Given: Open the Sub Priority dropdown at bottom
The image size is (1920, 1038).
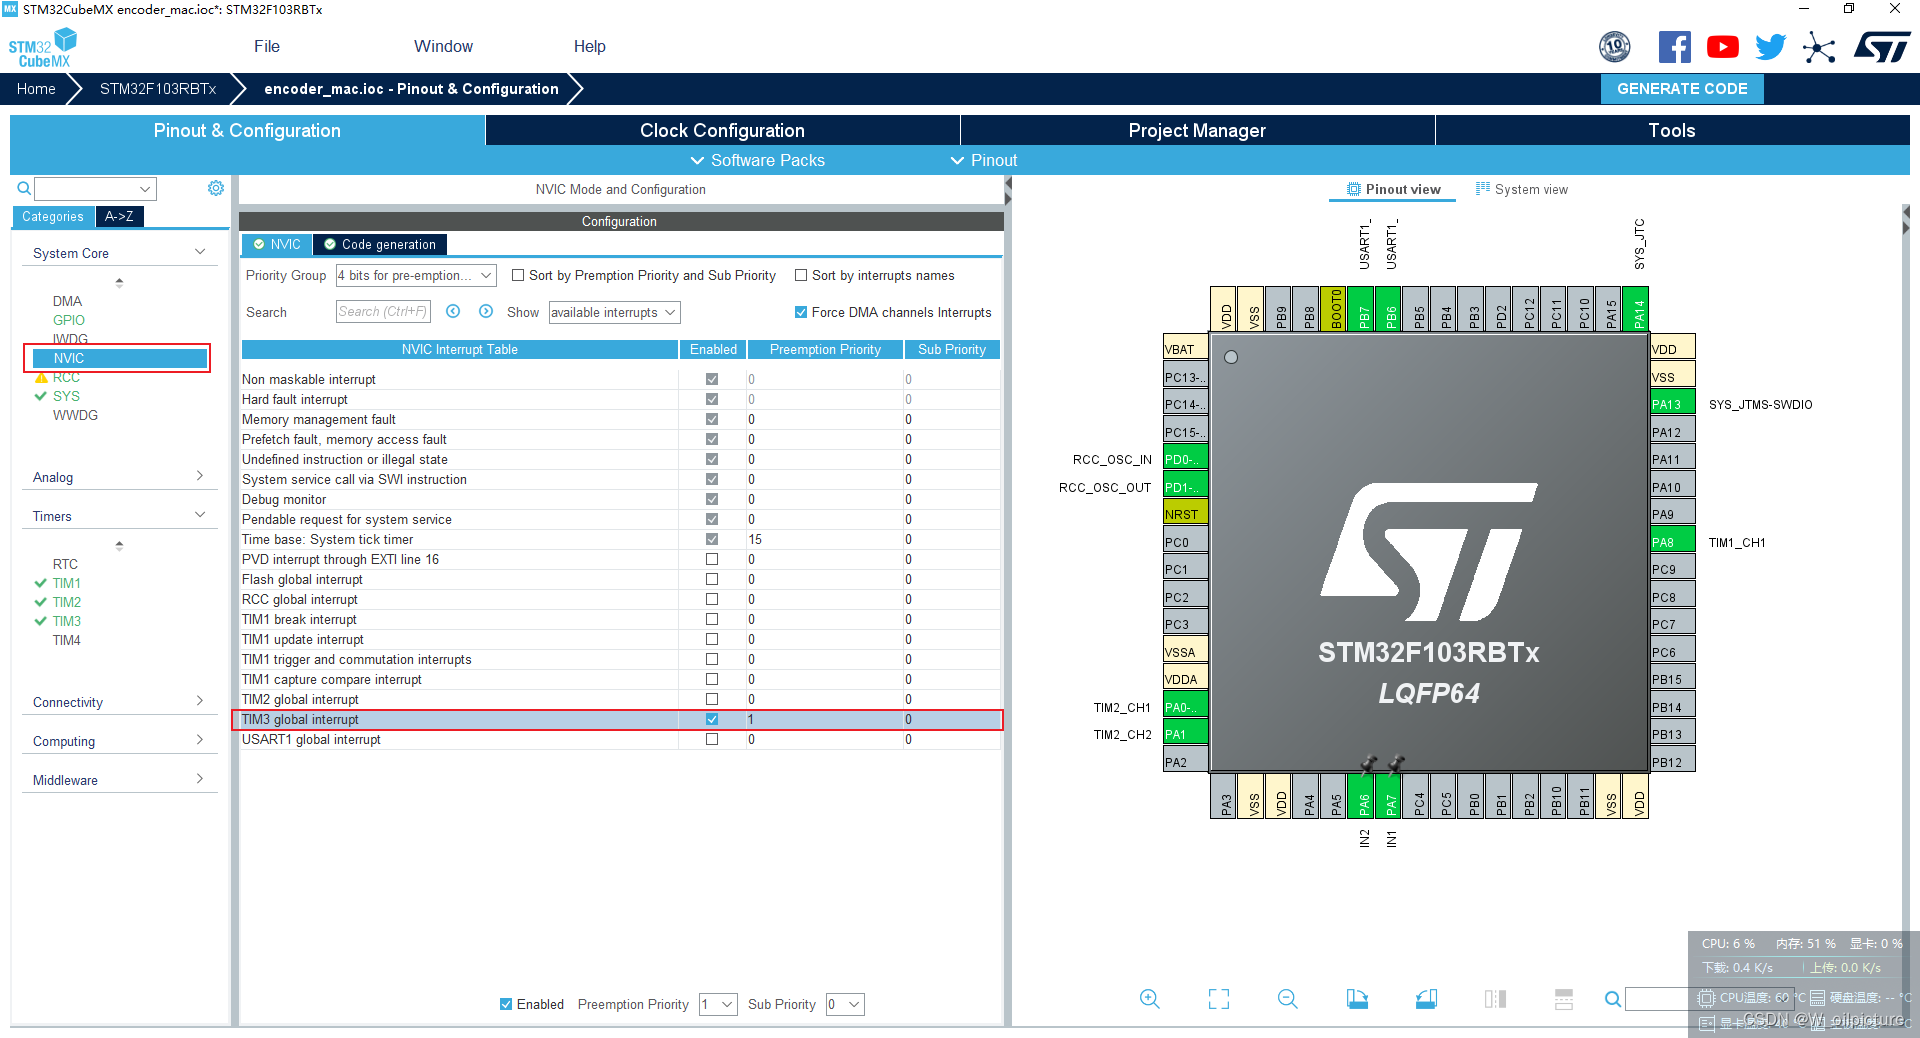Looking at the screenshot, I should click(845, 1004).
